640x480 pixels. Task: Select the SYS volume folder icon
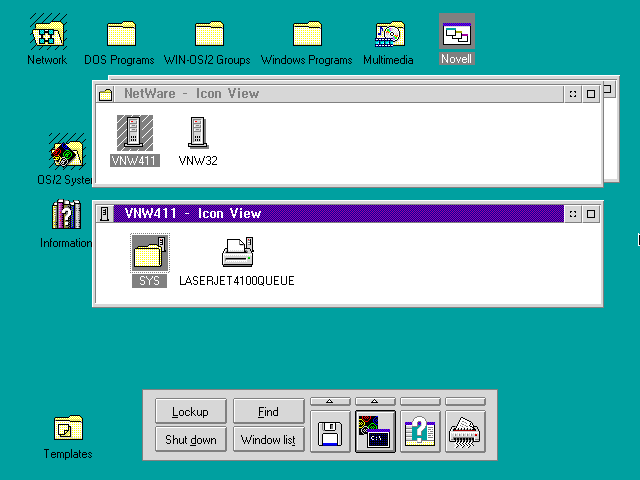coord(150,253)
